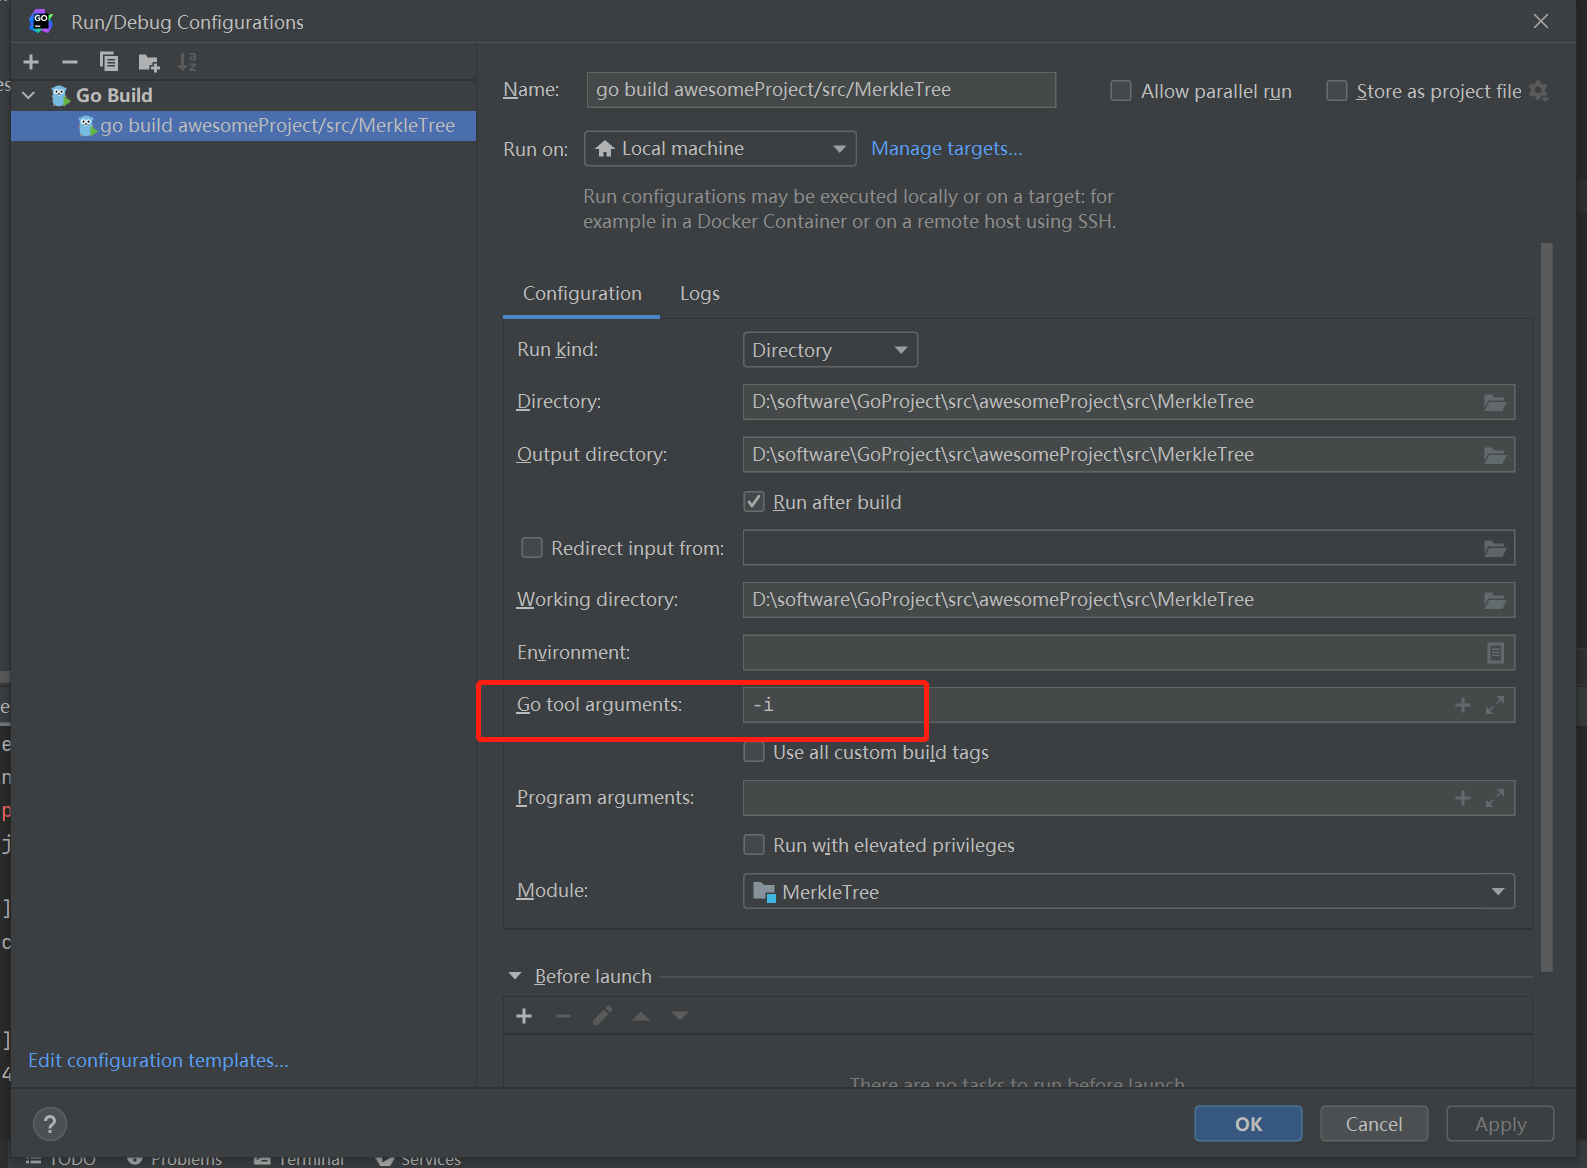Click into the Name input field
This screenshot has width=1587, height=1168.
[821, 90]
